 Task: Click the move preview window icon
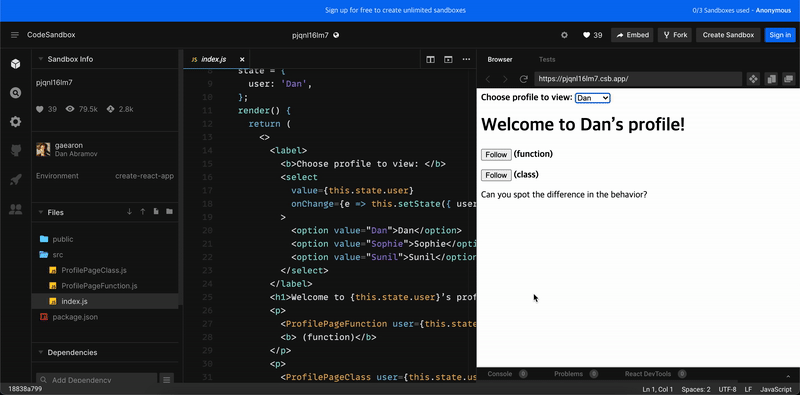pos(753,79)
